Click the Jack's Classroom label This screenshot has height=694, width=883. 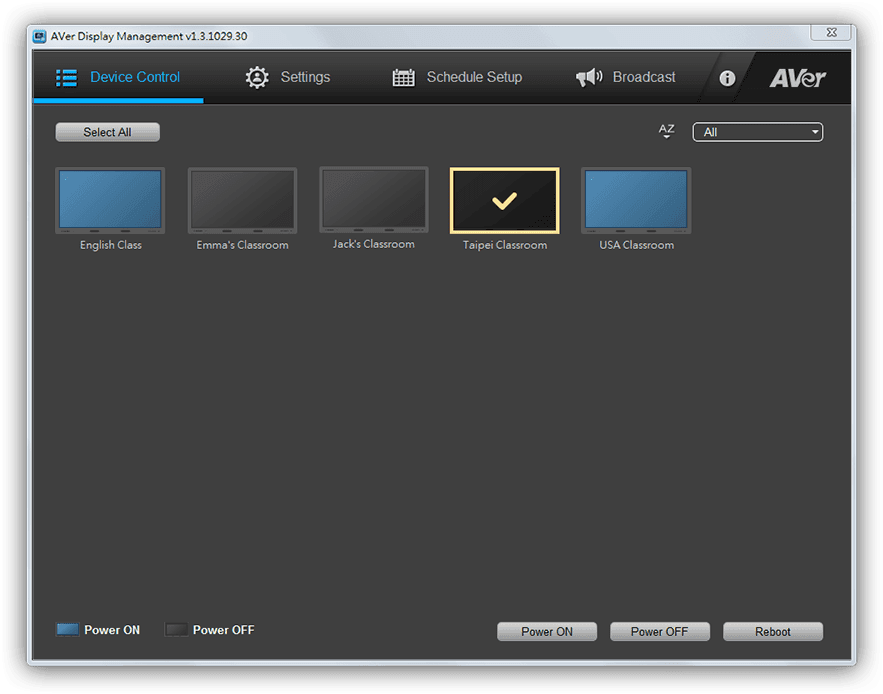click(374, 244)
